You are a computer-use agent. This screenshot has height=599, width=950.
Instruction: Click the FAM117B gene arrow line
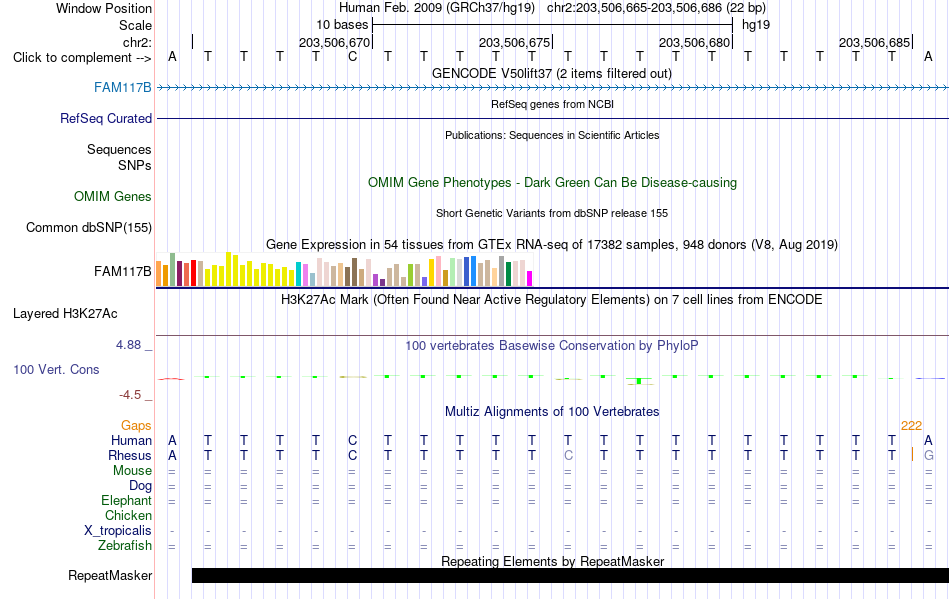click(552, 88)
